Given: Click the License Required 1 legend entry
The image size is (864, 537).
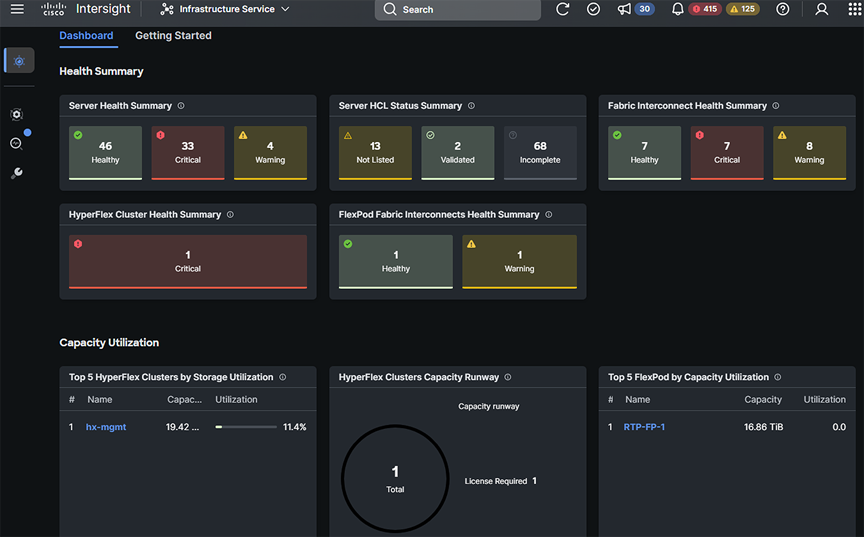Looking at the screenshot, I should 500,481.
